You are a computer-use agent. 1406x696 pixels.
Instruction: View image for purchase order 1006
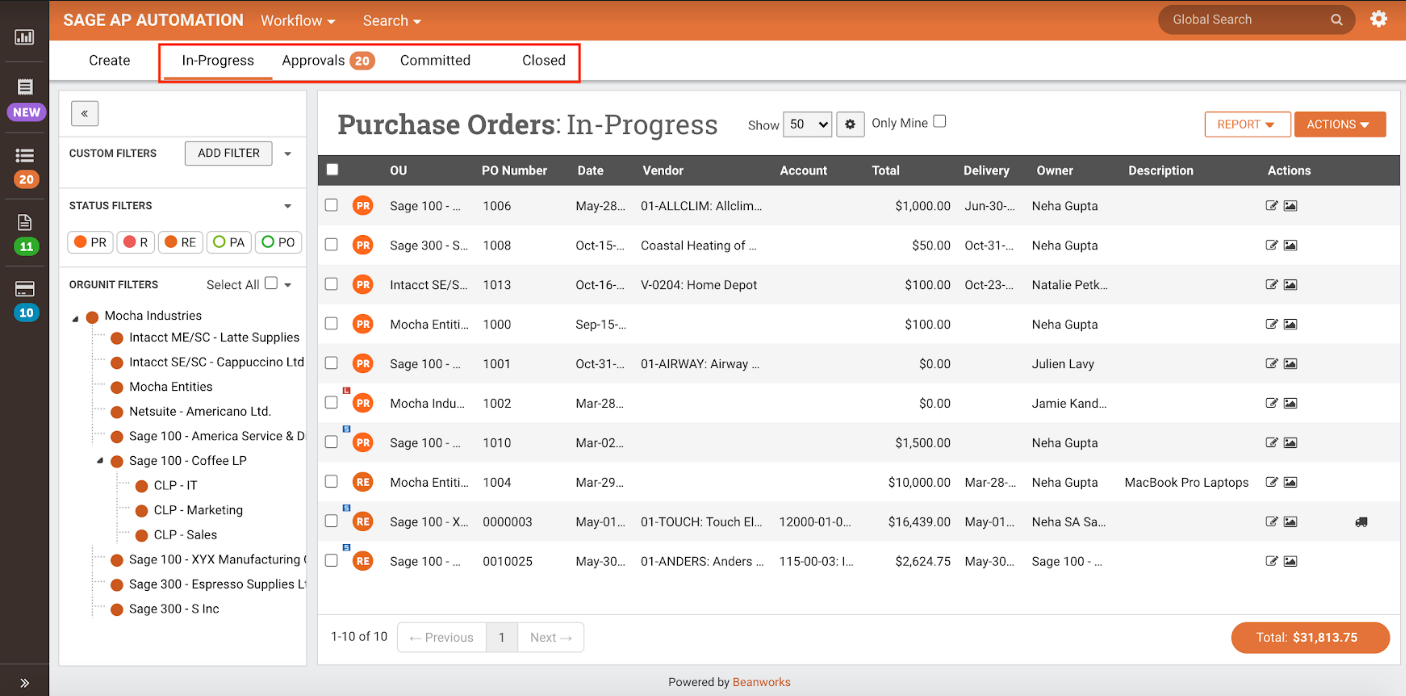(x=1290, y=206)
